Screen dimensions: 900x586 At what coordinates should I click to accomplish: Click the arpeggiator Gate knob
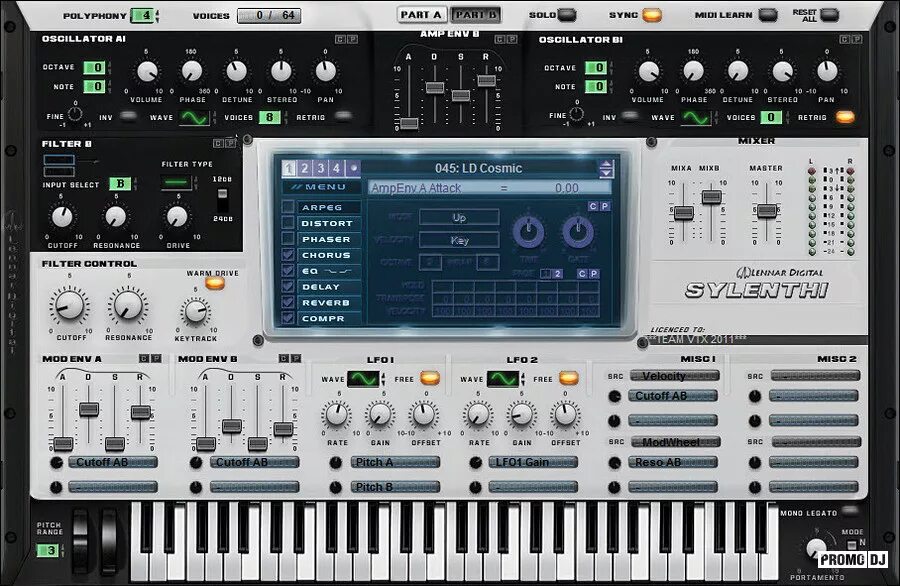[578, 232]
